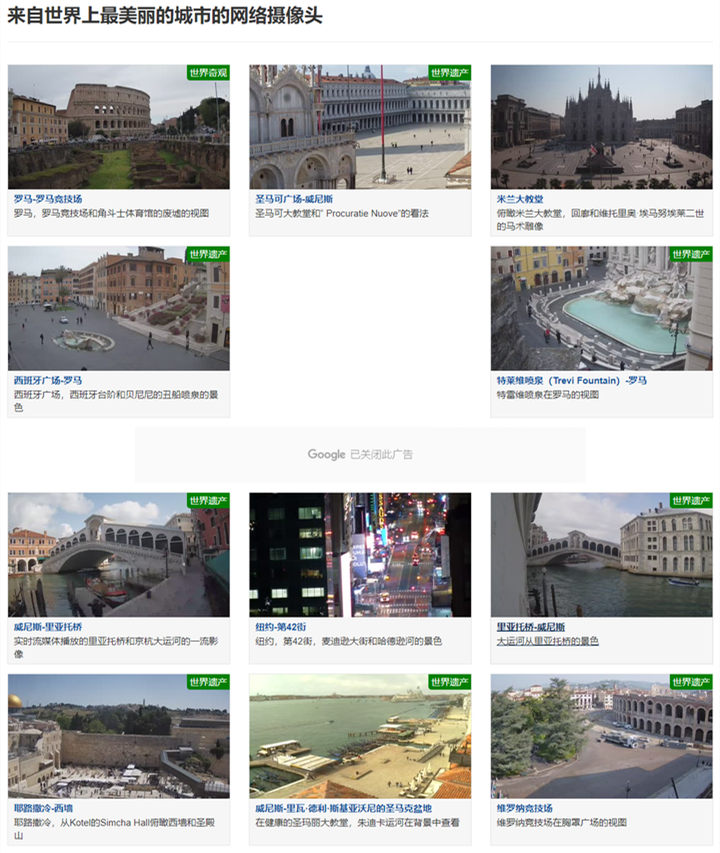Click the 世界遗产 badge on Verona Arena image
Image resolution: width=720 pixels, height=853 pixels.
690,682
